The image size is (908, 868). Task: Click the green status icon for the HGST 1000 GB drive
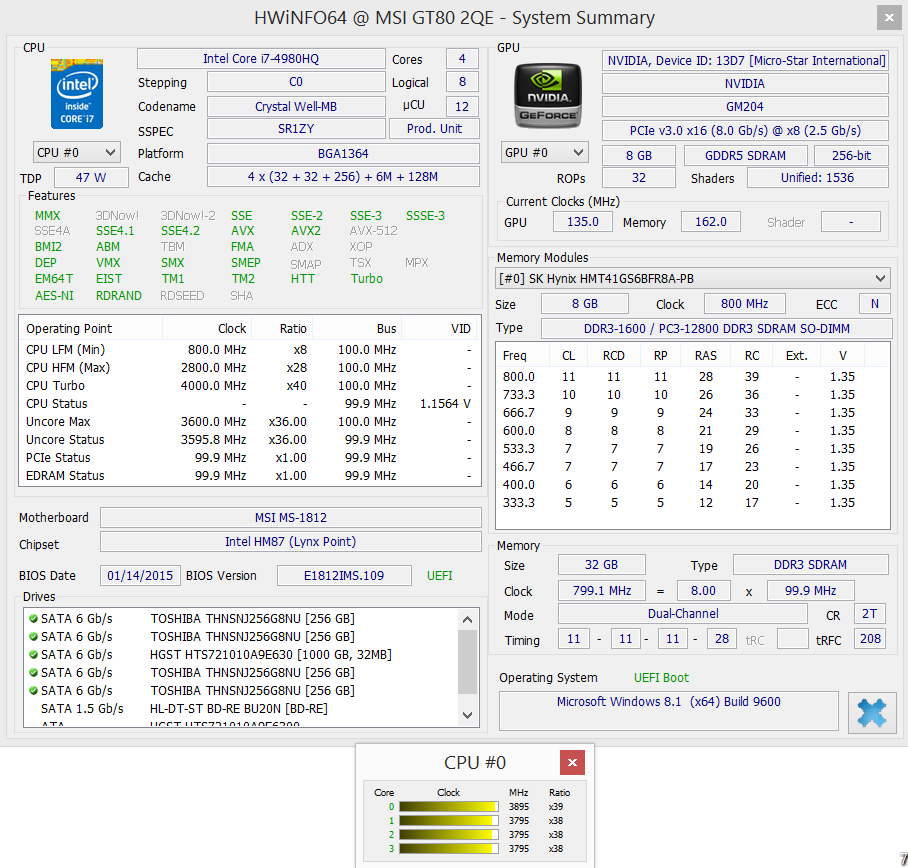click(34, 654)
